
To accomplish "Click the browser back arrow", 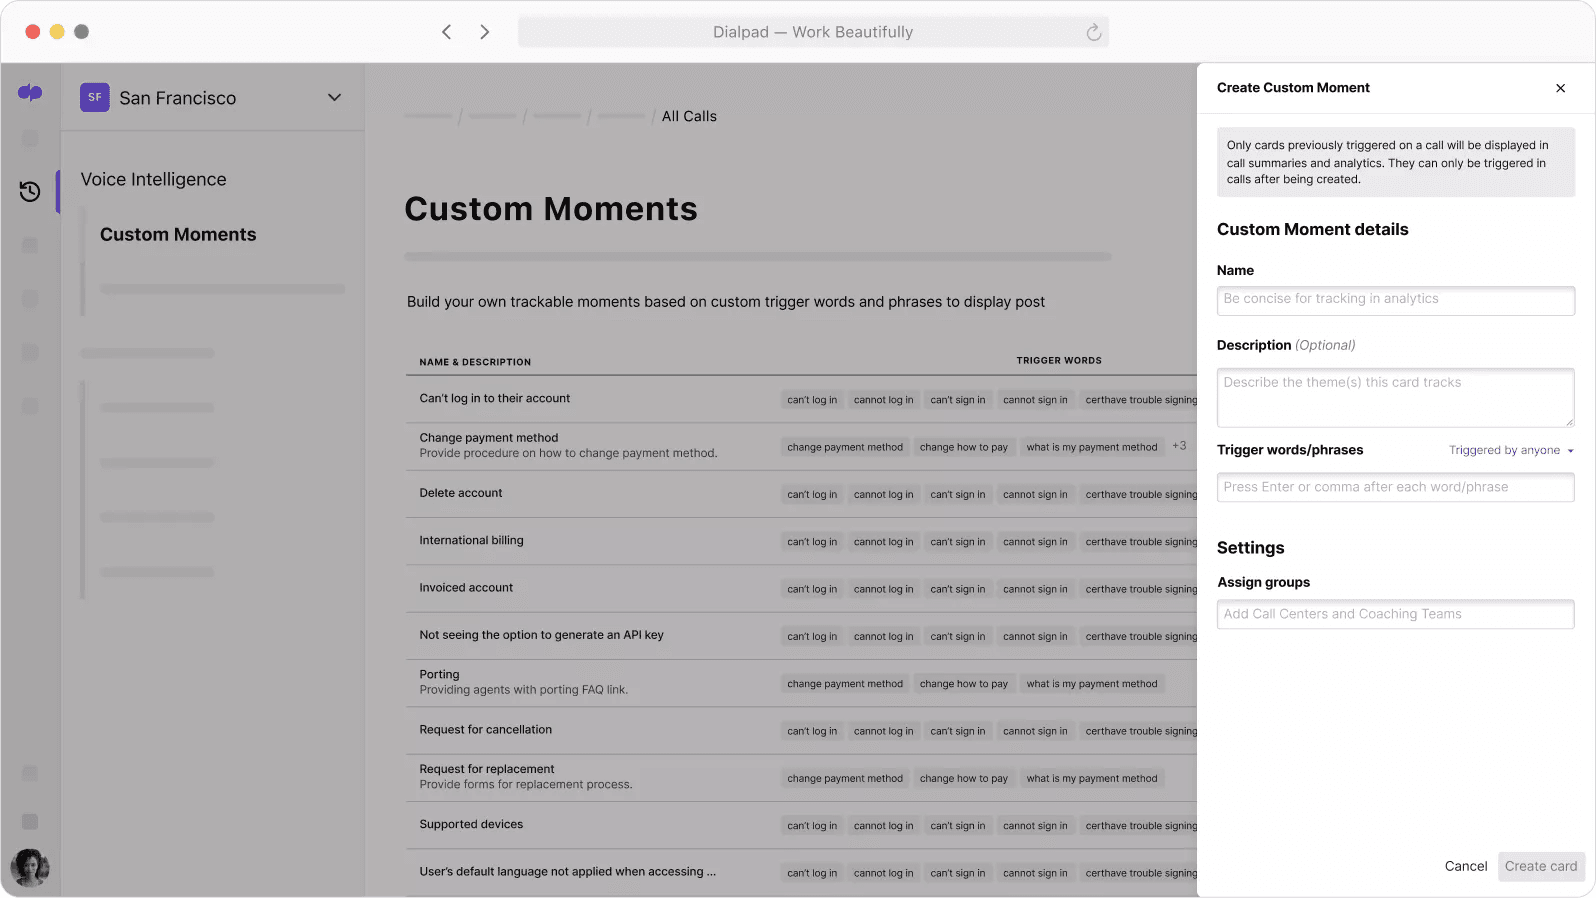I will point(446,32).
